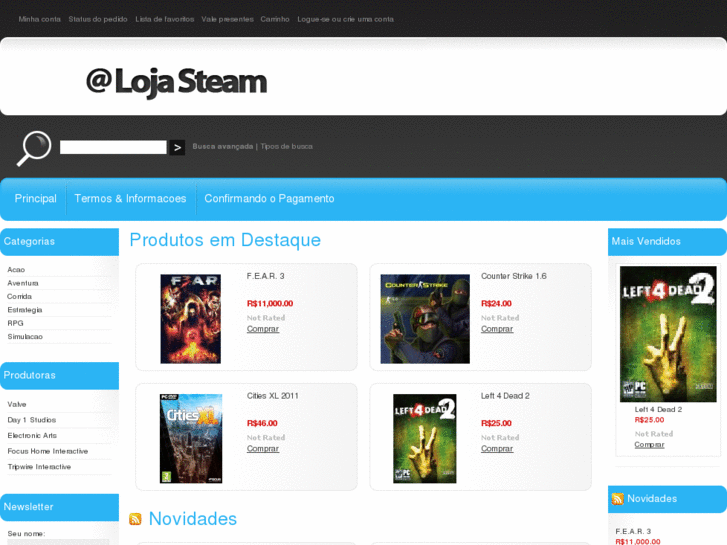
Task: Open F.E.A.R. 3 title in Produtos em Destaque
Action: coord(266,276)
